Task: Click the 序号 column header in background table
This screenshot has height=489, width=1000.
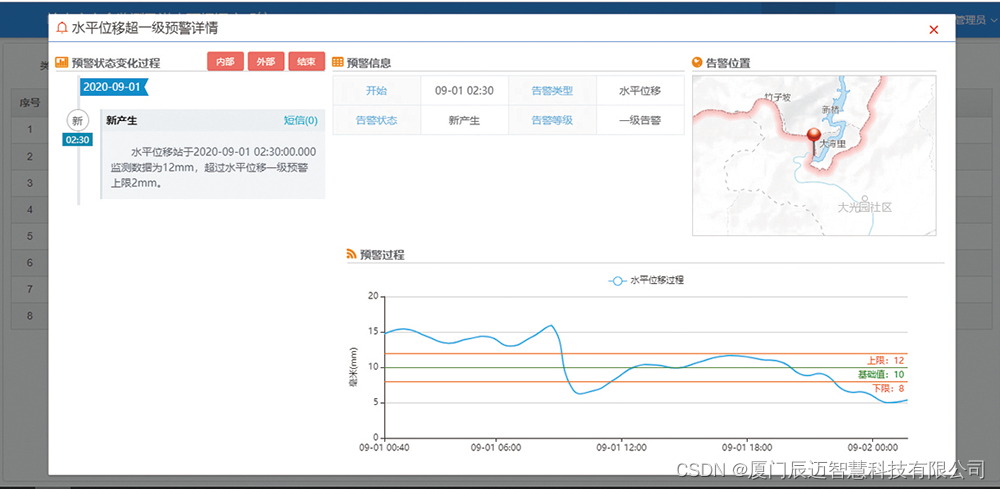Action: coord(29,103)
